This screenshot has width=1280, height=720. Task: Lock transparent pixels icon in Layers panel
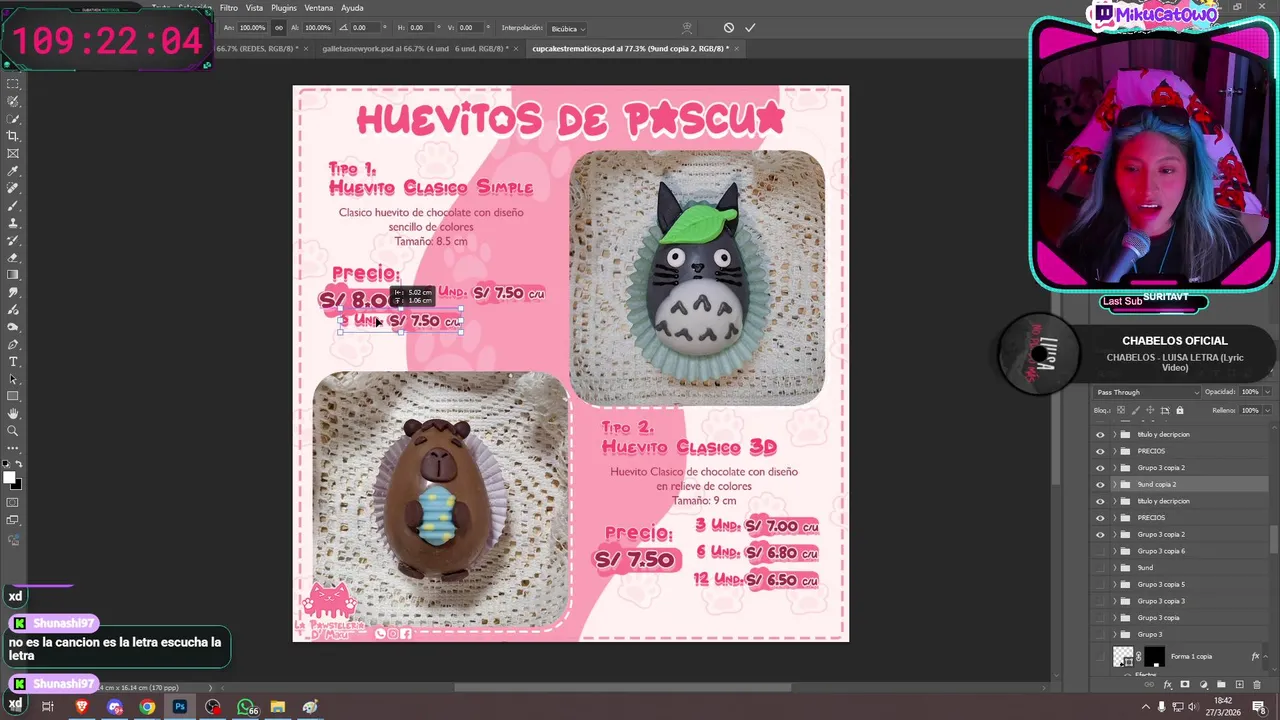click(1120, 410)
